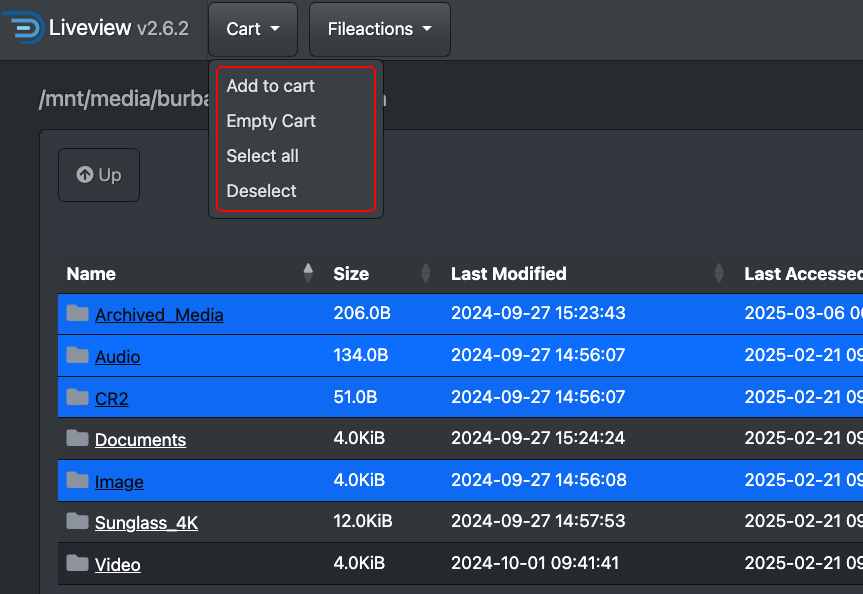
Task: Expand the Fileactions dropdown
Action: tap(379, 29)
